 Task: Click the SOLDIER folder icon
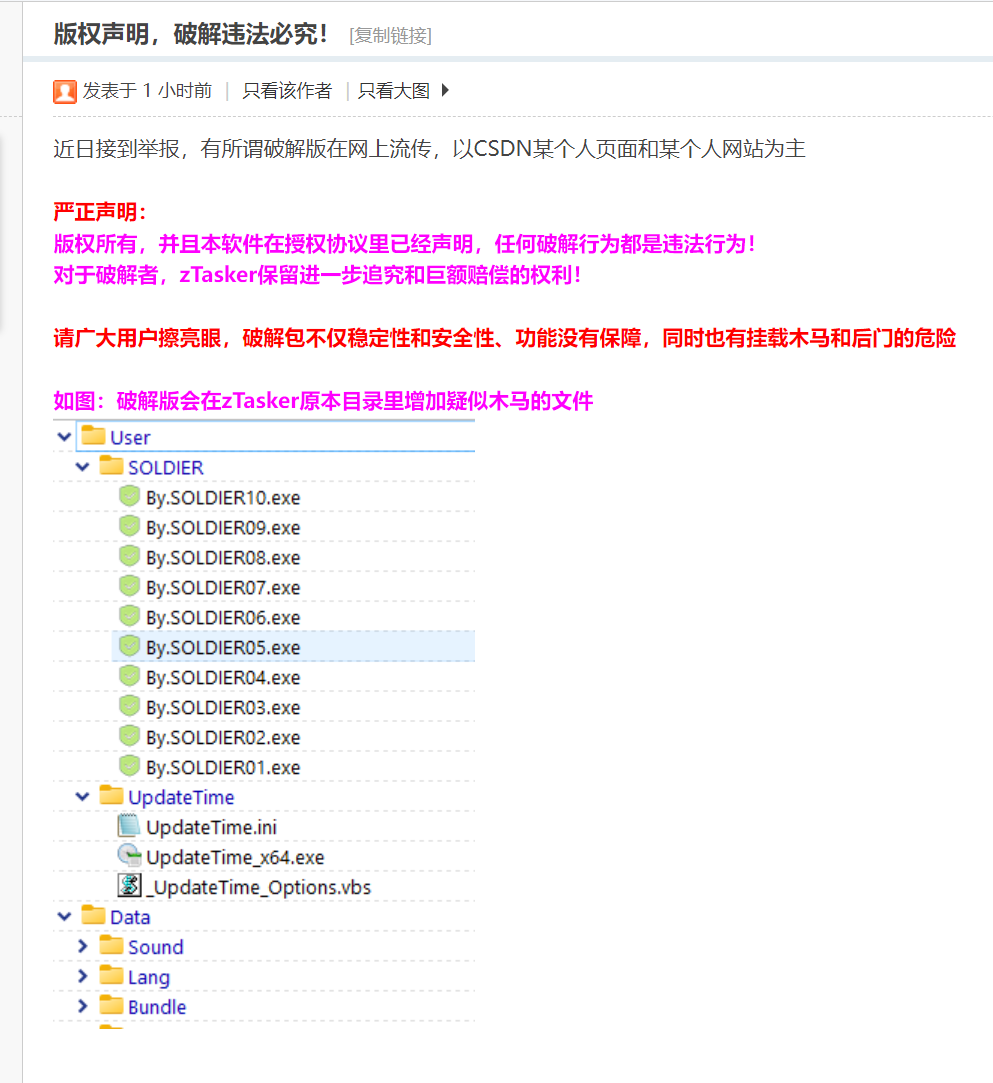click(111, 466)
